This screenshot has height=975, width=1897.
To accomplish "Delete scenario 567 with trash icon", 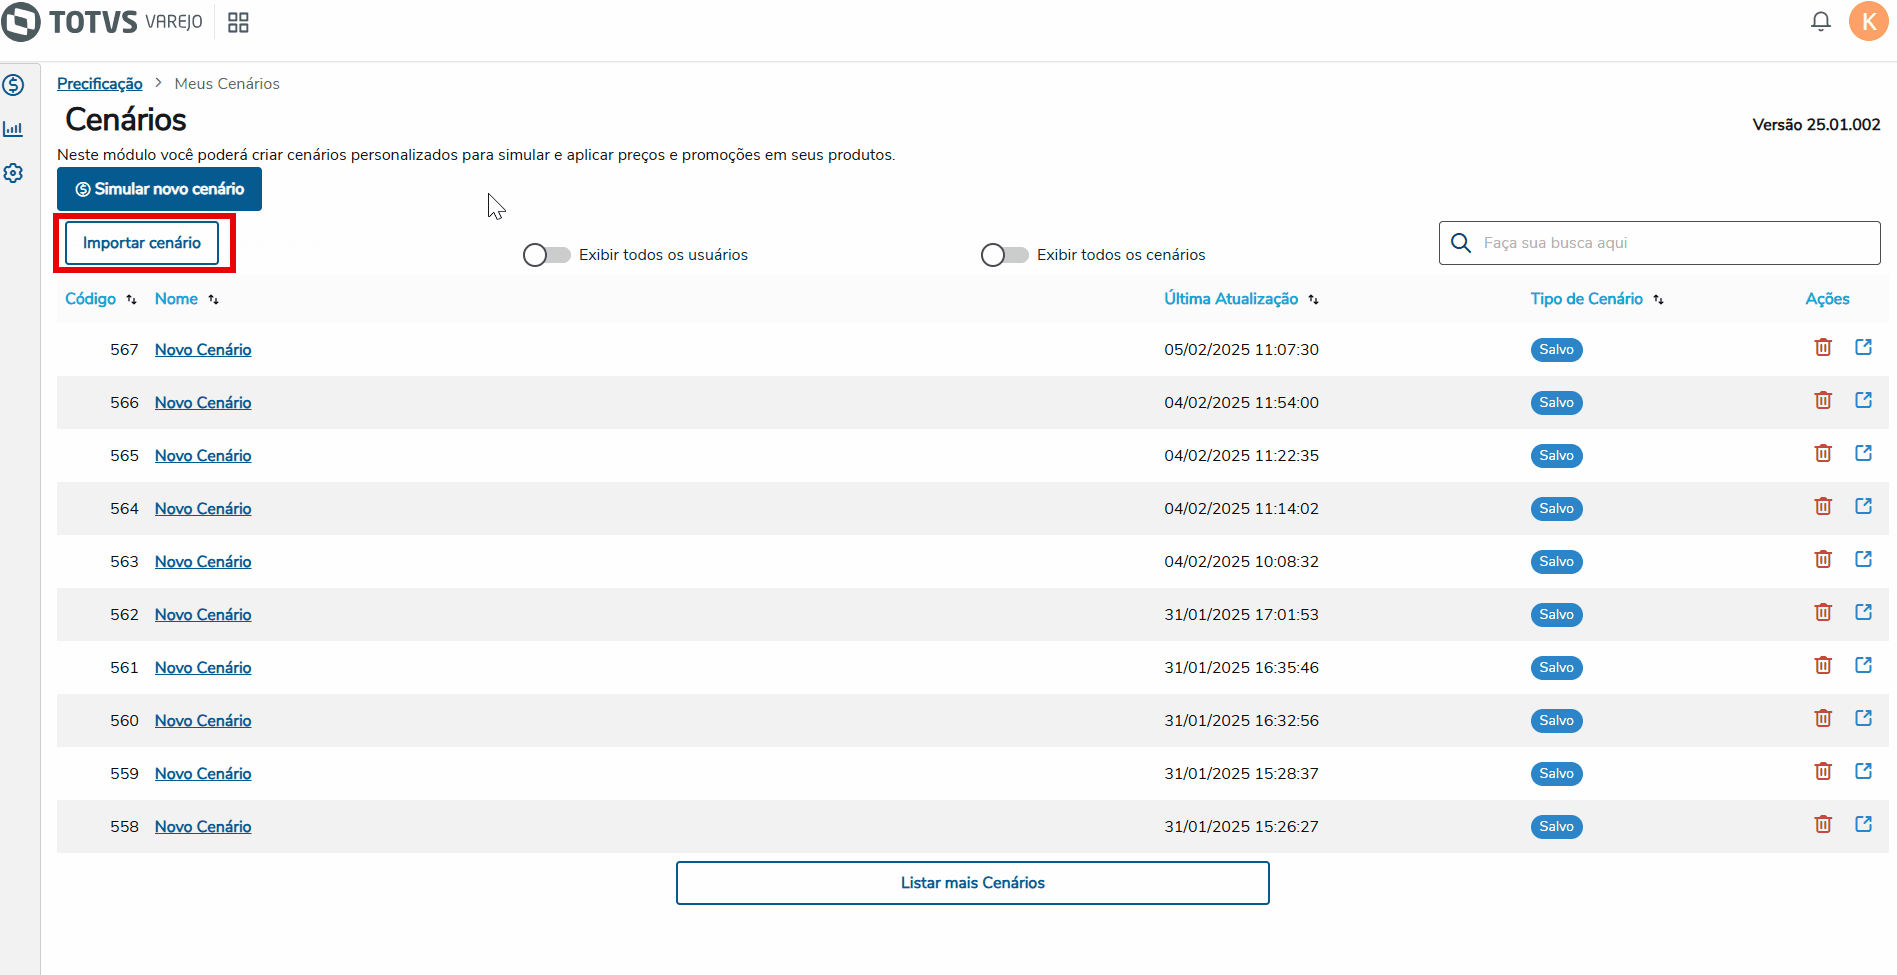I will [1823, 347].
